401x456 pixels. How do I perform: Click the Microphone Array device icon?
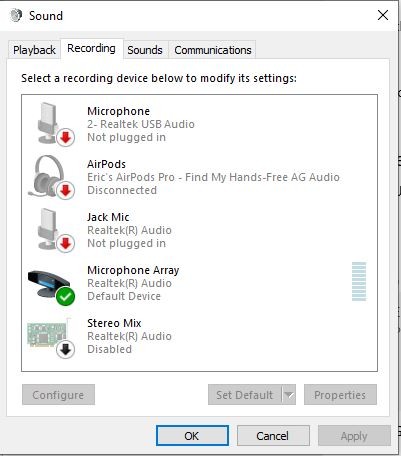point(52,286)
